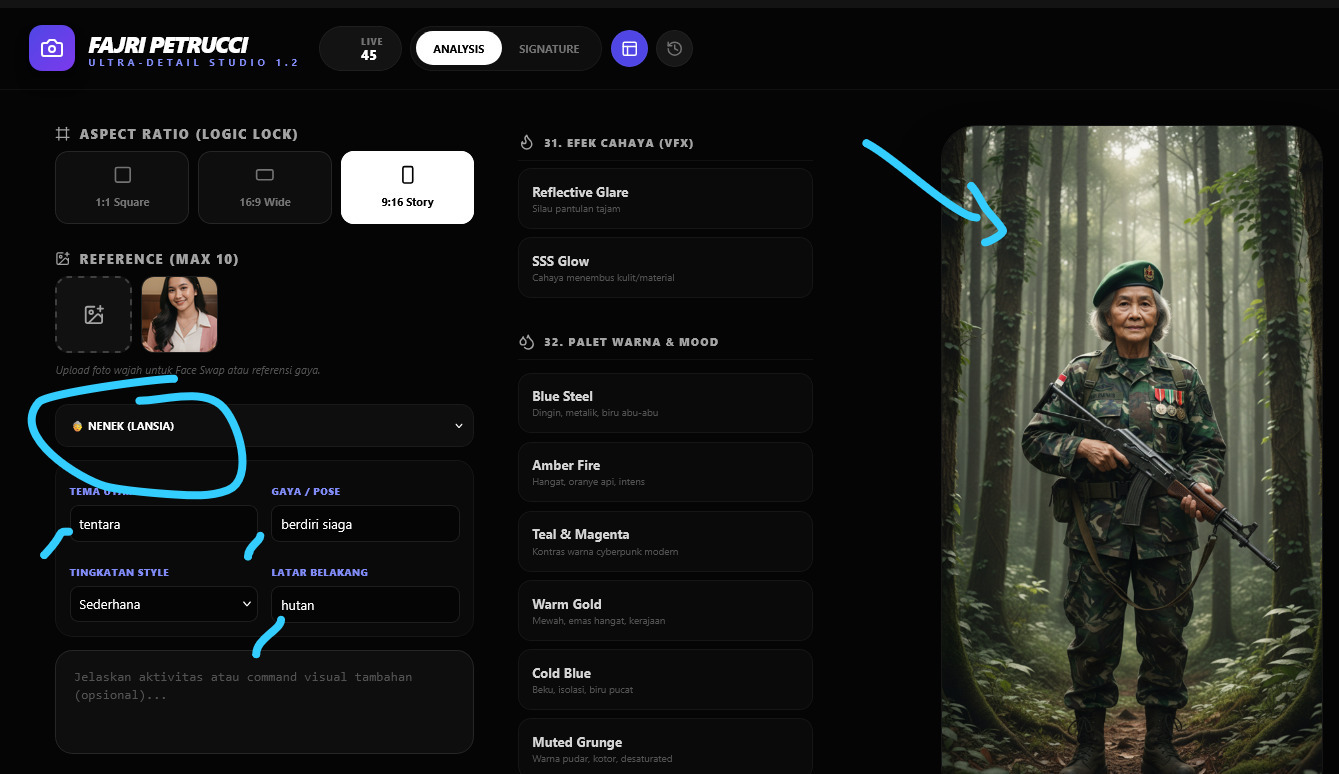The image size is (1339, 774).
Task: Select the 16:9 Wide aspect ratio
Action: click(x=264, y=187)
